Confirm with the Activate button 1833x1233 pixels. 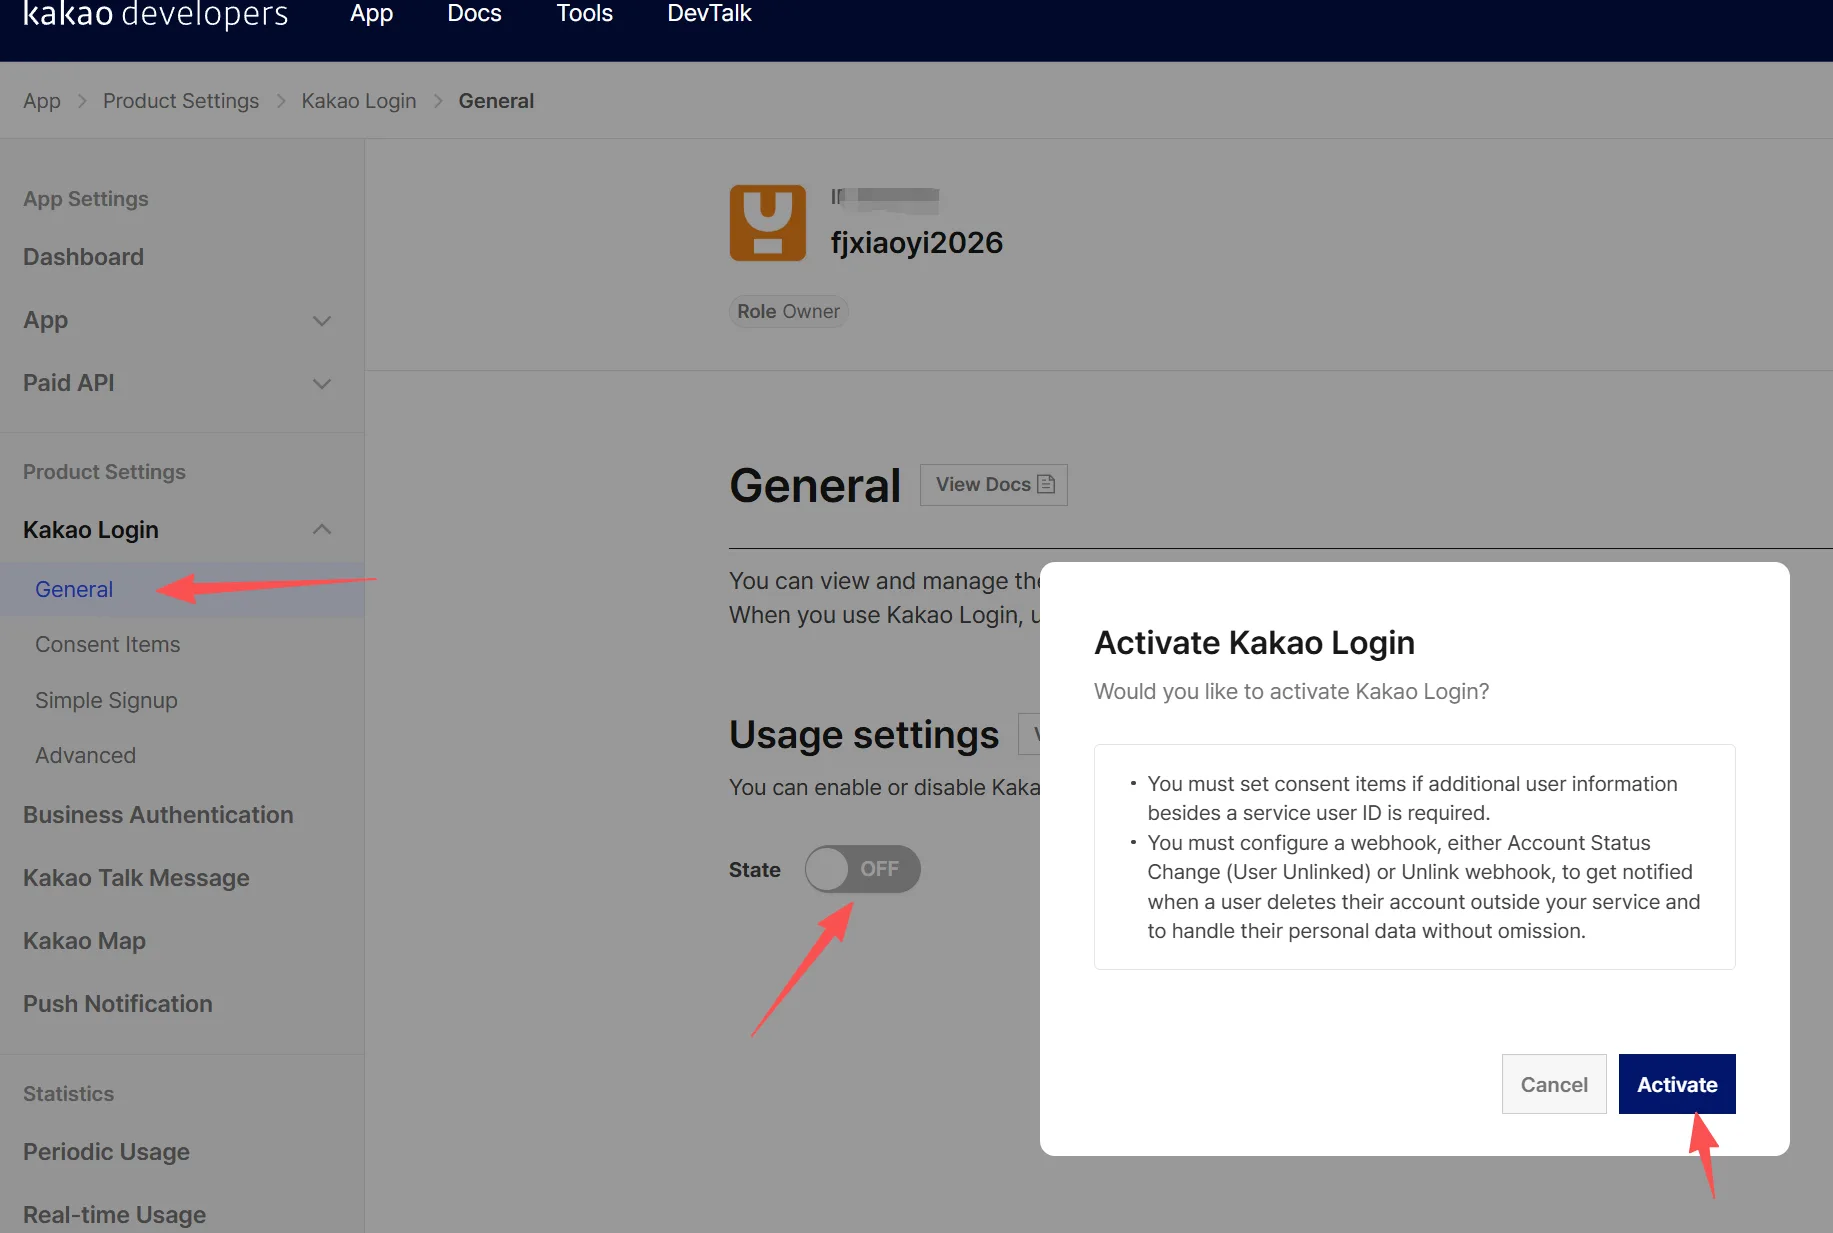(1677, 1084)
